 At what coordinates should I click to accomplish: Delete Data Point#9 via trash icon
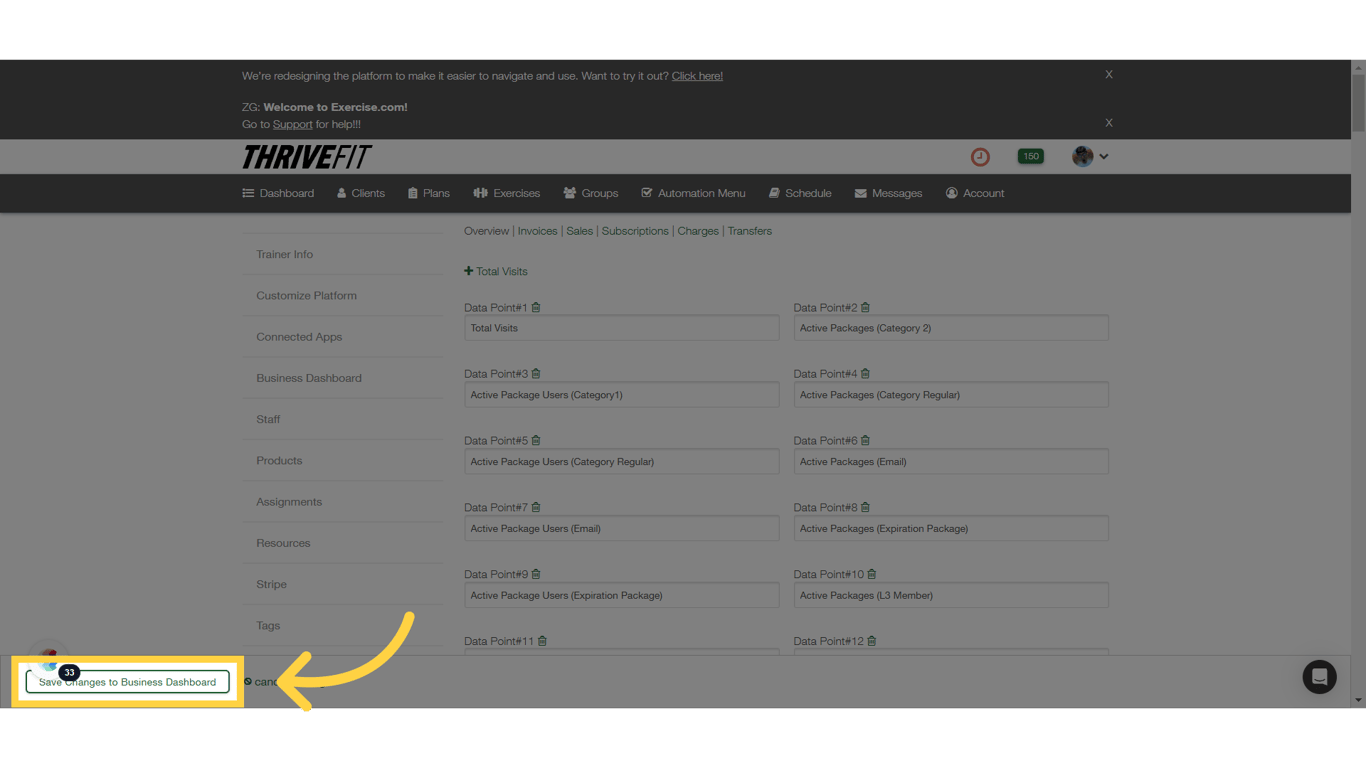click(536, 574)
